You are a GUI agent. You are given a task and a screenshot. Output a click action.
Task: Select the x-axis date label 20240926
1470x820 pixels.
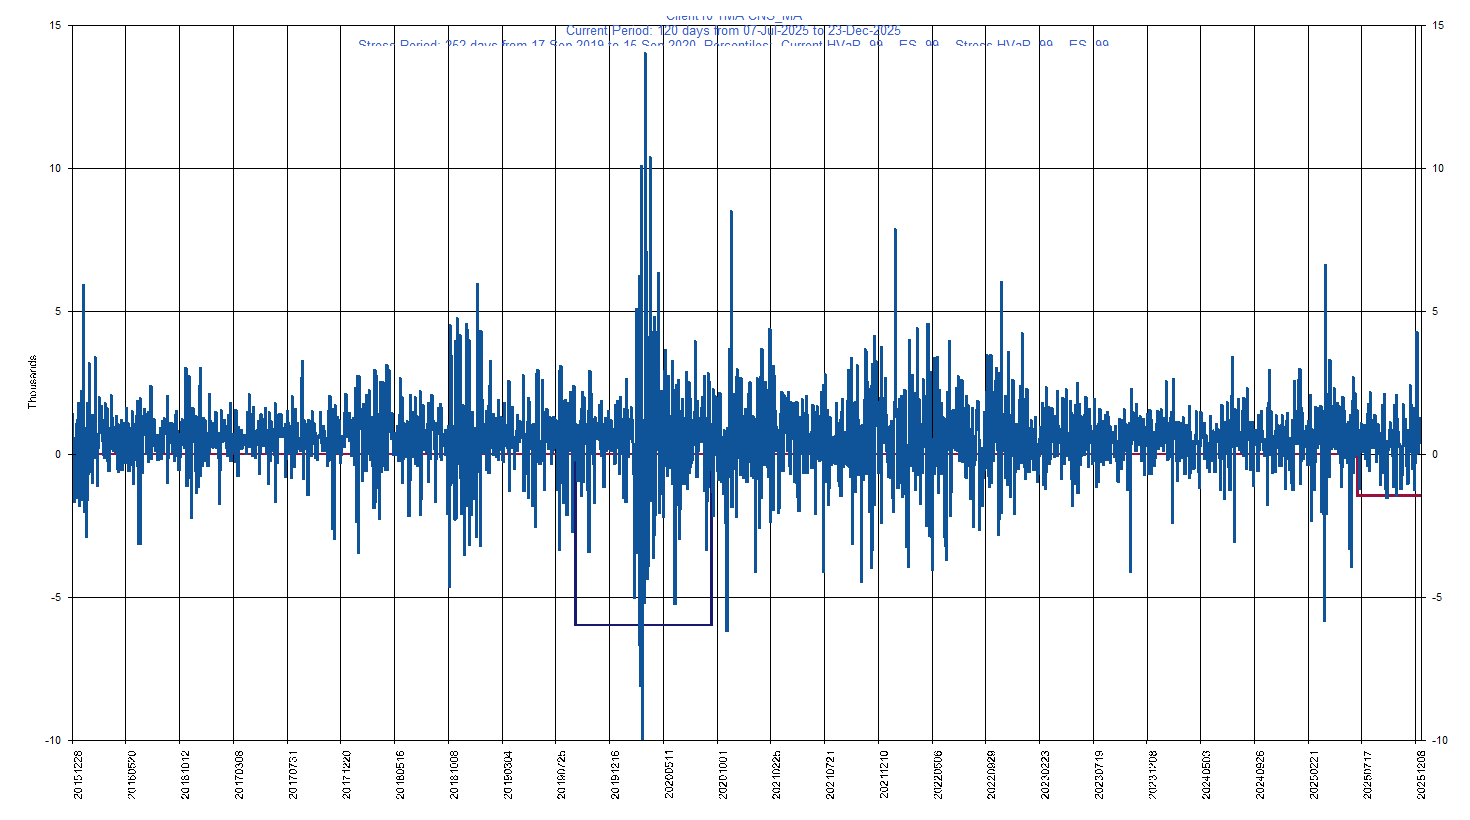pyautogui.click(x=1260, y=774)
